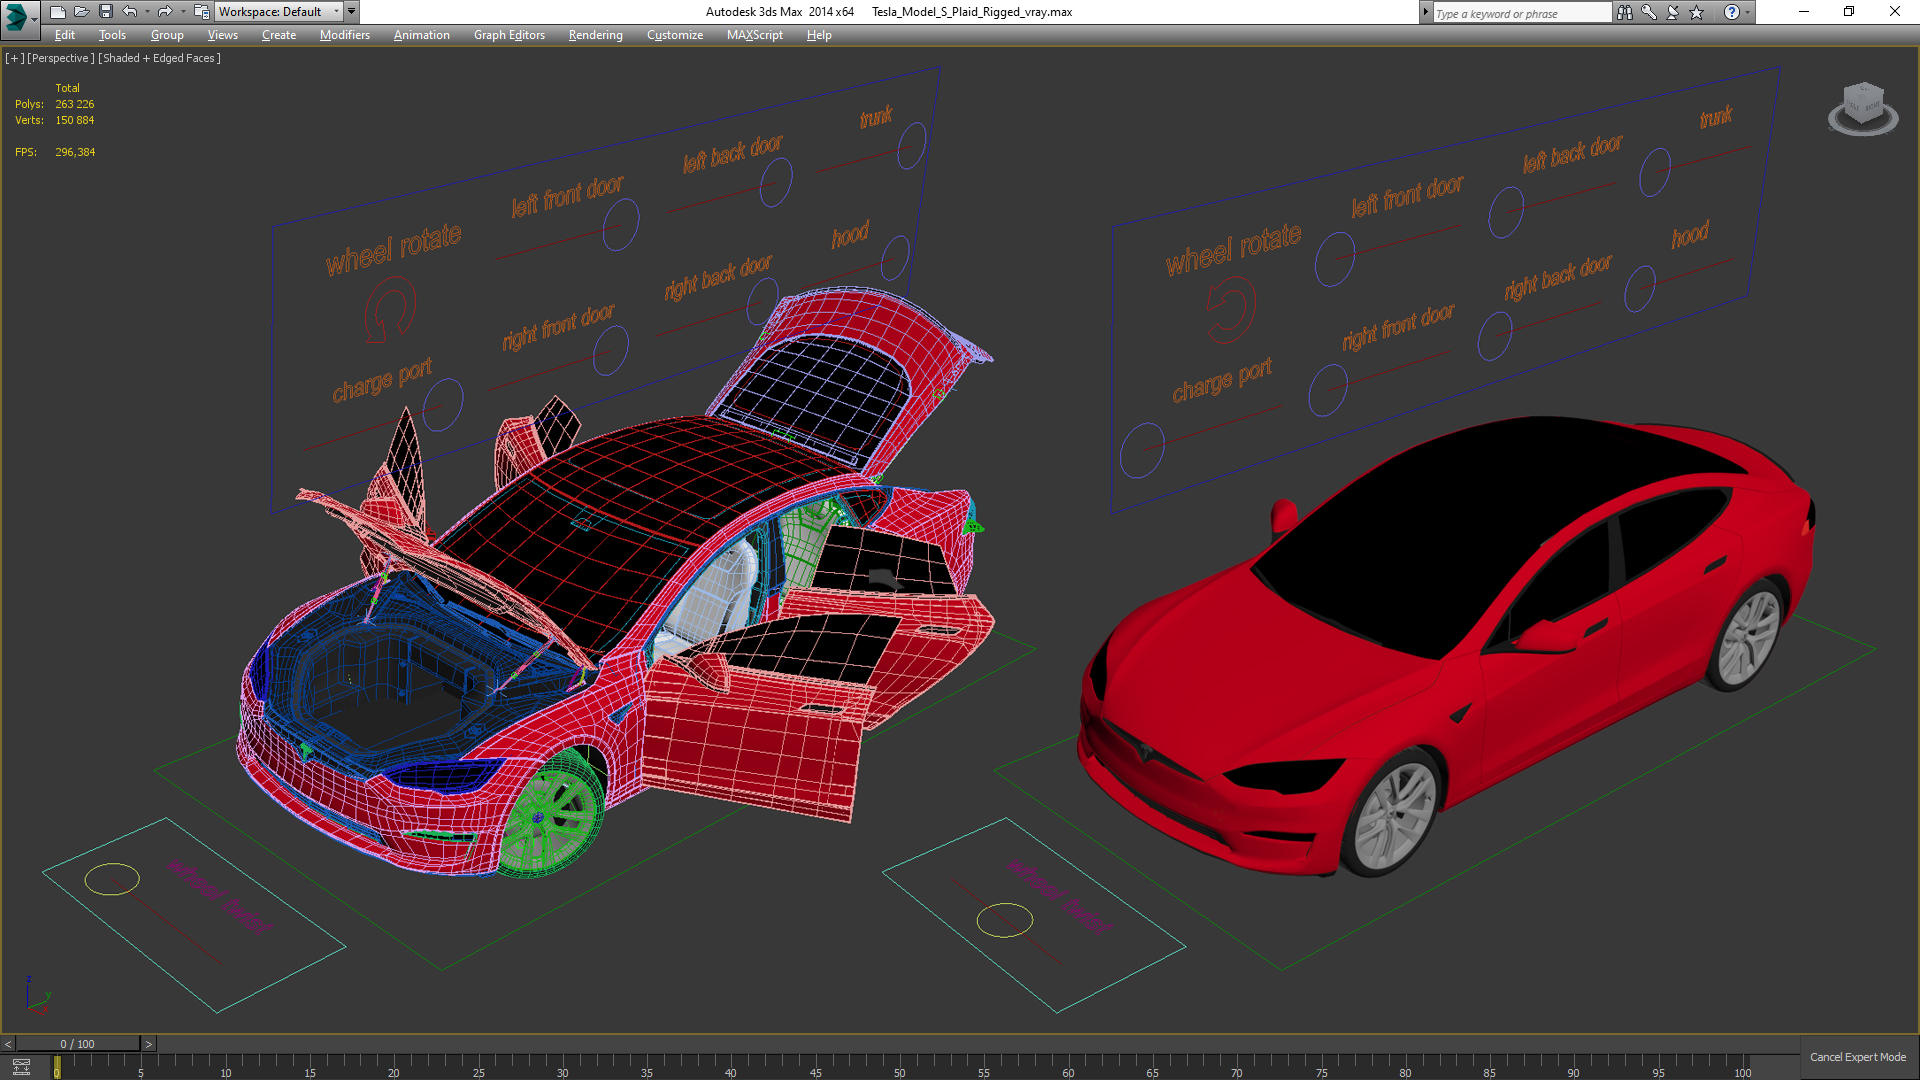Image resolution: width=1920 pixels, height=1080 pixels.
Task: Open the Views menu
Action: (223, 35)
